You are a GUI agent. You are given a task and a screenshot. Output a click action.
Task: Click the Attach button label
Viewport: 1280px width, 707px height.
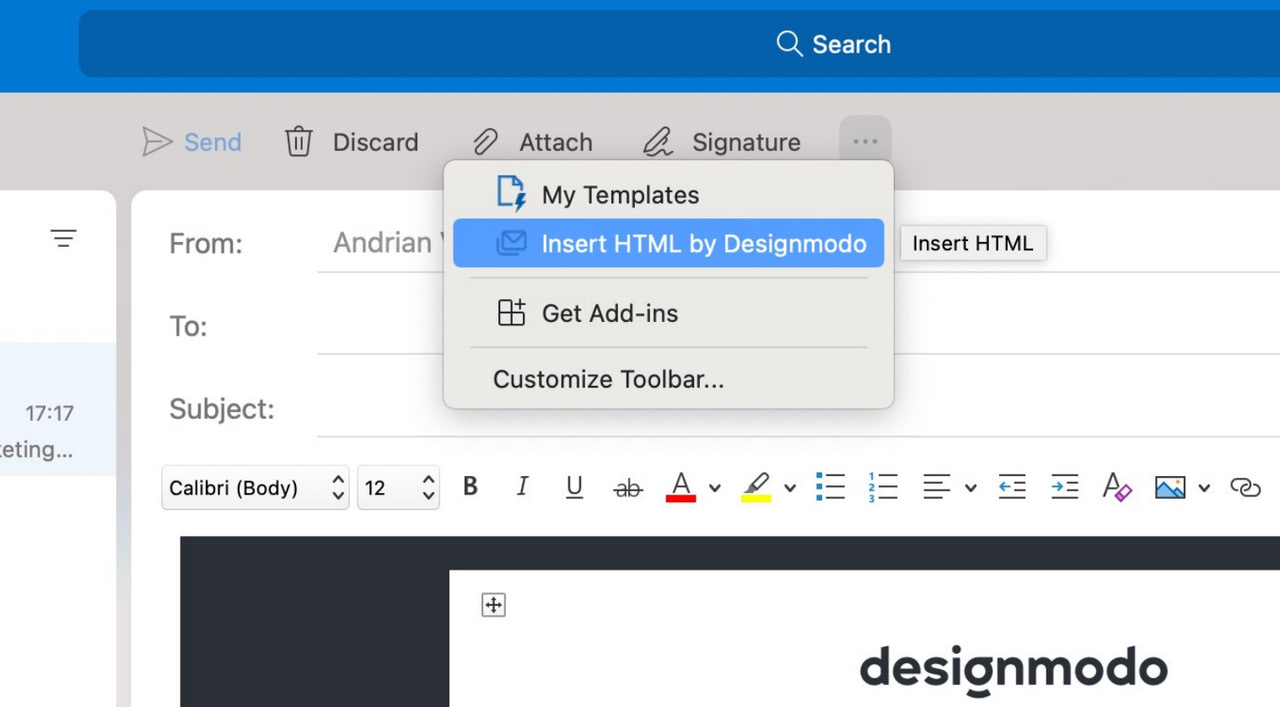pyautogui.click(x=556, y=142)
